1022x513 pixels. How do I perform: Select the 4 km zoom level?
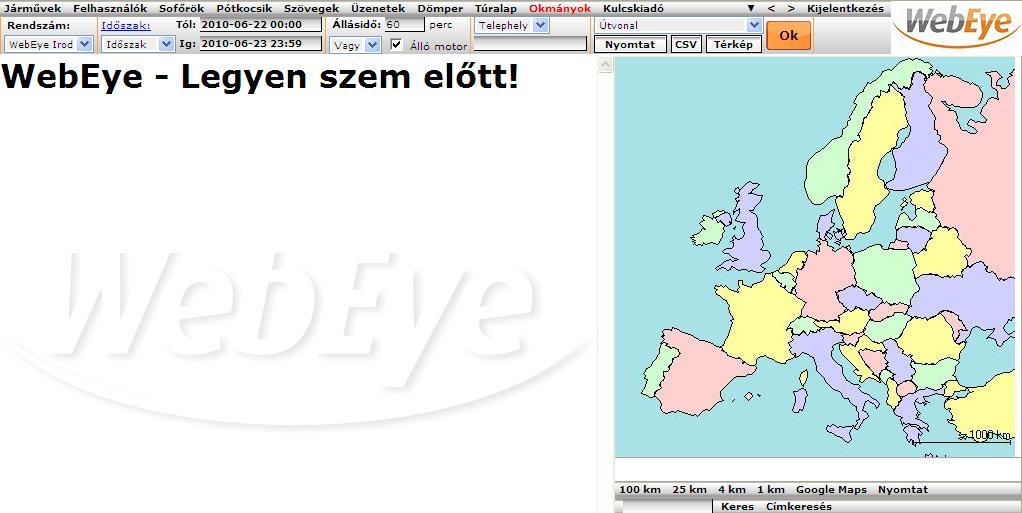tap(732, 490)
